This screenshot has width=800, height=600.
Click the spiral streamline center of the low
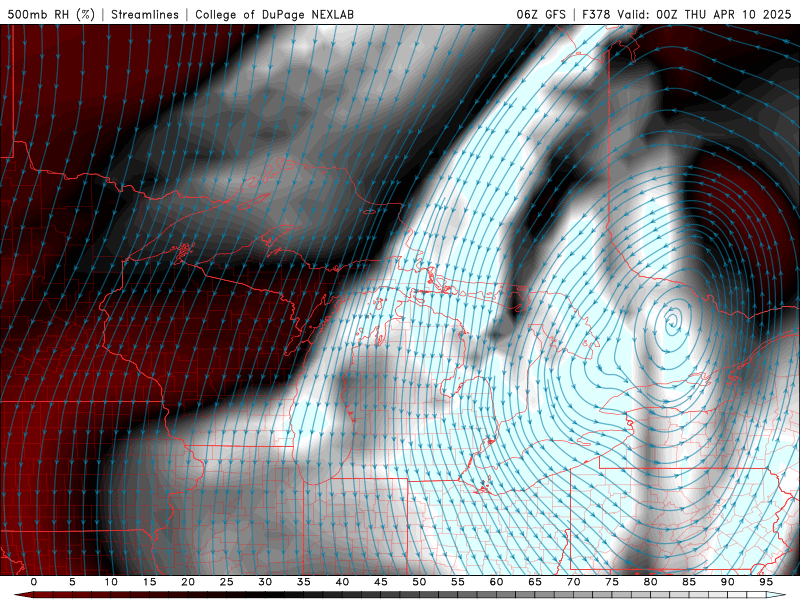(x=672, y=321)
